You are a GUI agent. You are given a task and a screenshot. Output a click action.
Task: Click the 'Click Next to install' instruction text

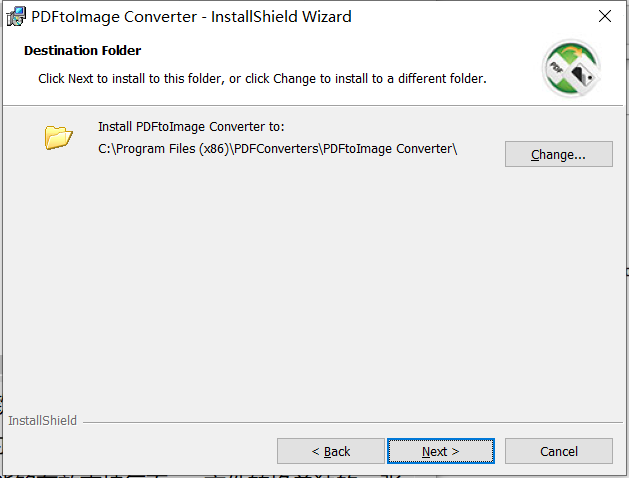(262, 79)
